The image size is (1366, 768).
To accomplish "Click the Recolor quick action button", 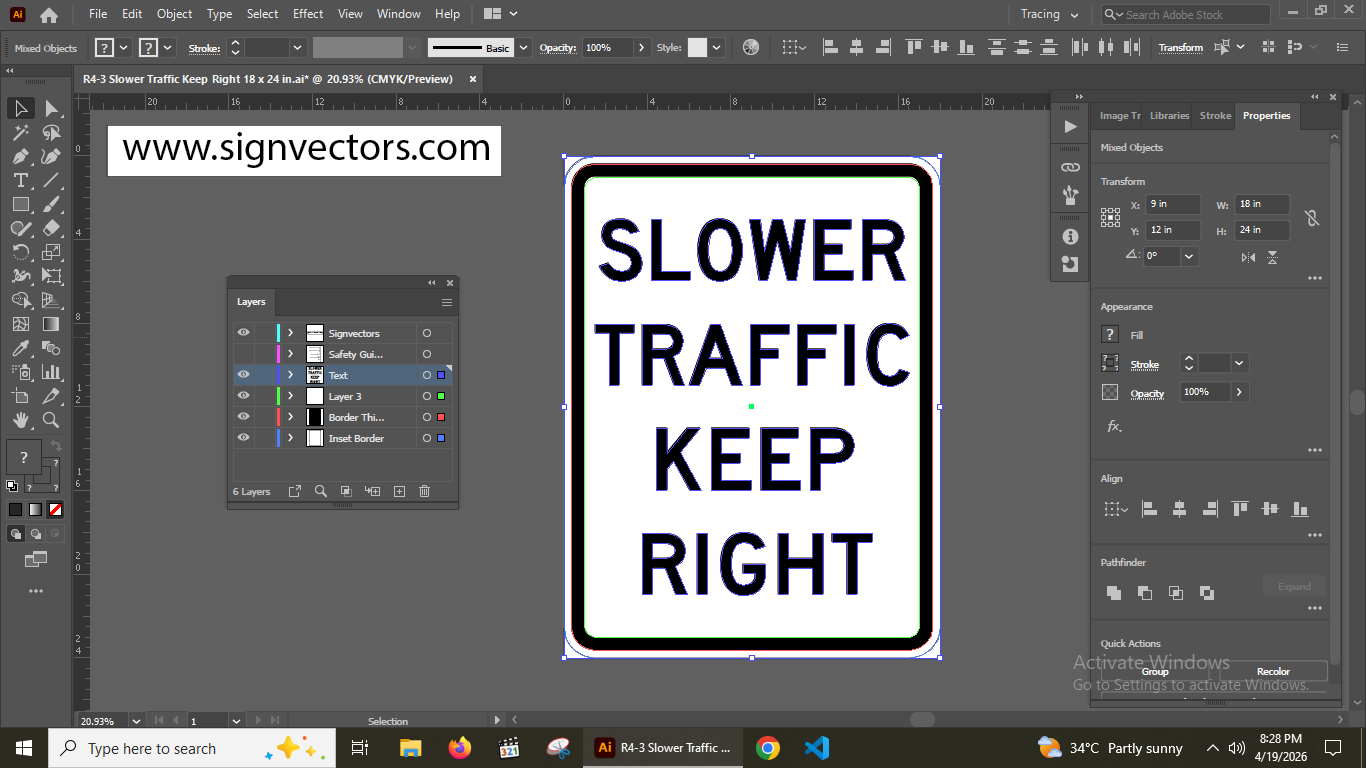I will point(1273,671).
